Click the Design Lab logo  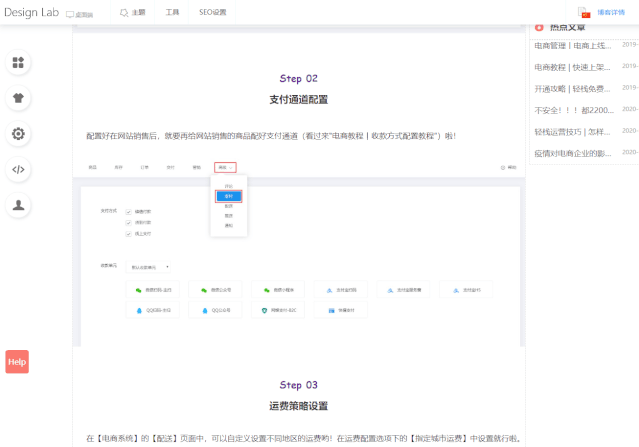(x=31, y=12)
